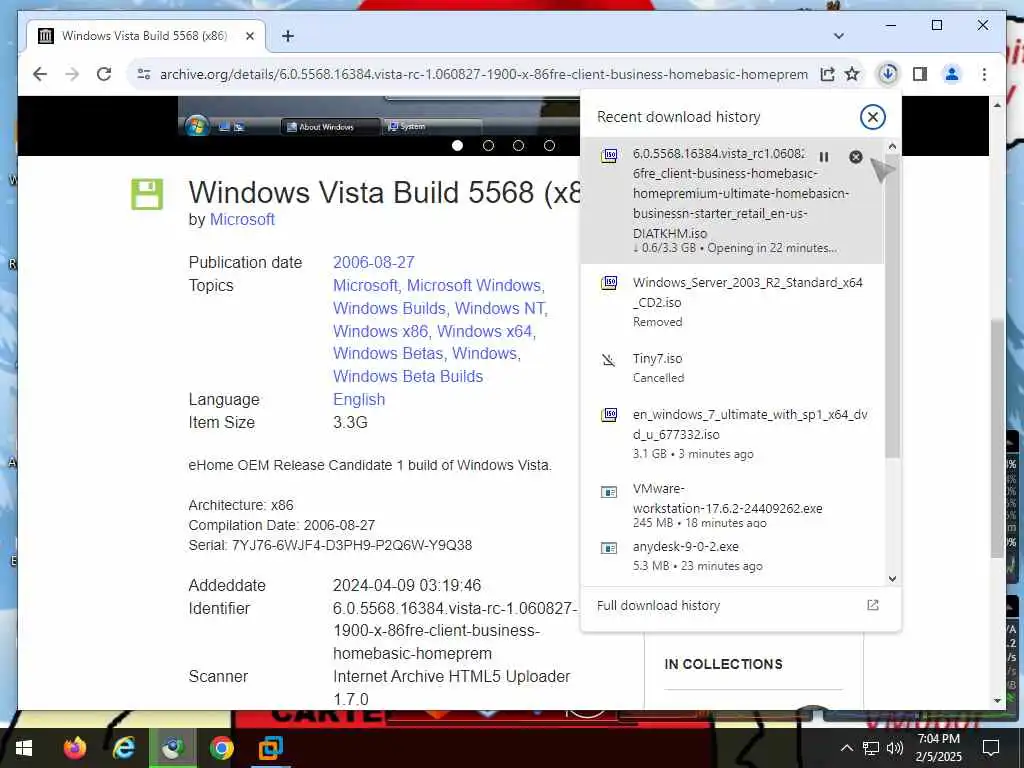Open the tab search dropdown chevron
Screen dimensions: 1024x768
click(x=839, y=36)
